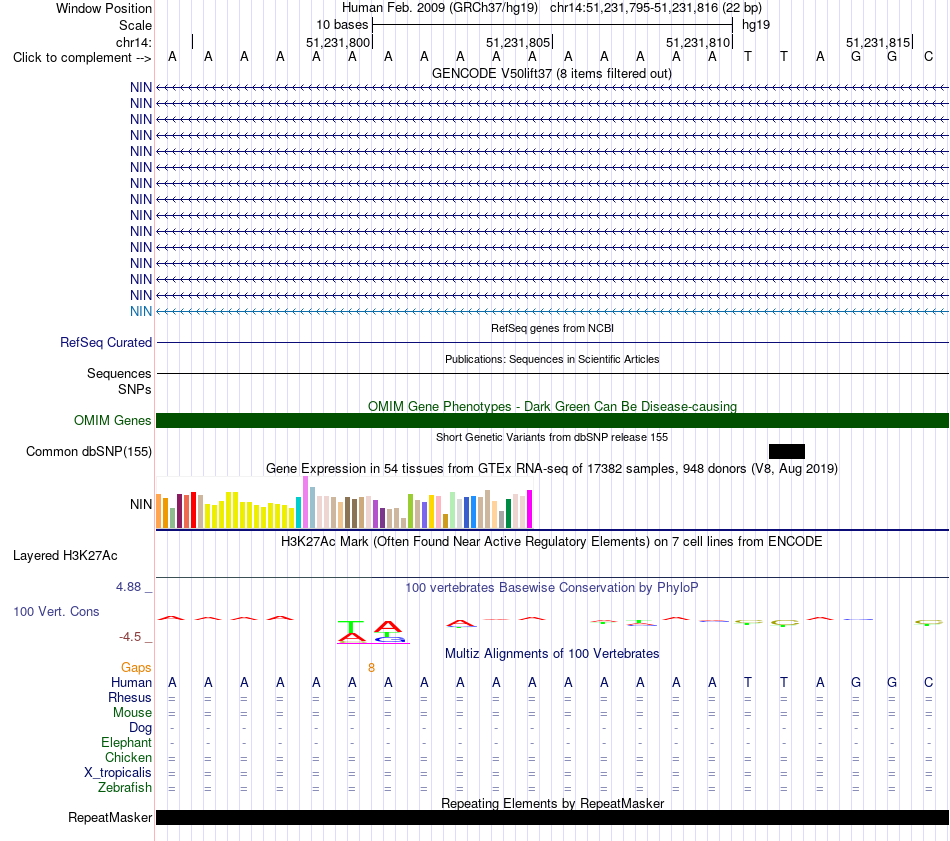Click the black RepeatMasker bar
Viewport: 950px width, 841px height.
coord(552,817)
